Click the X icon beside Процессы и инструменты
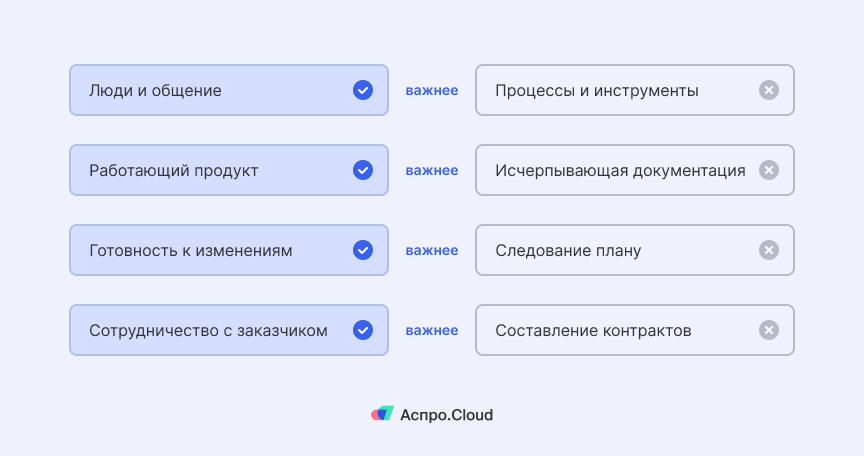The width and height of the screenshot is (864, 456). pyautogui.click(x=768, y=90)
